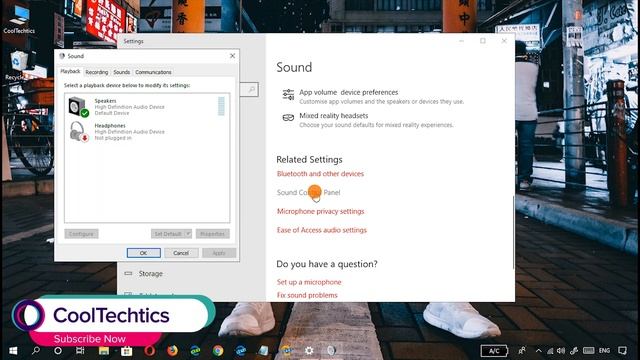Open Sound Control Panel link
The image size is (640, 360).
[309, 193]
